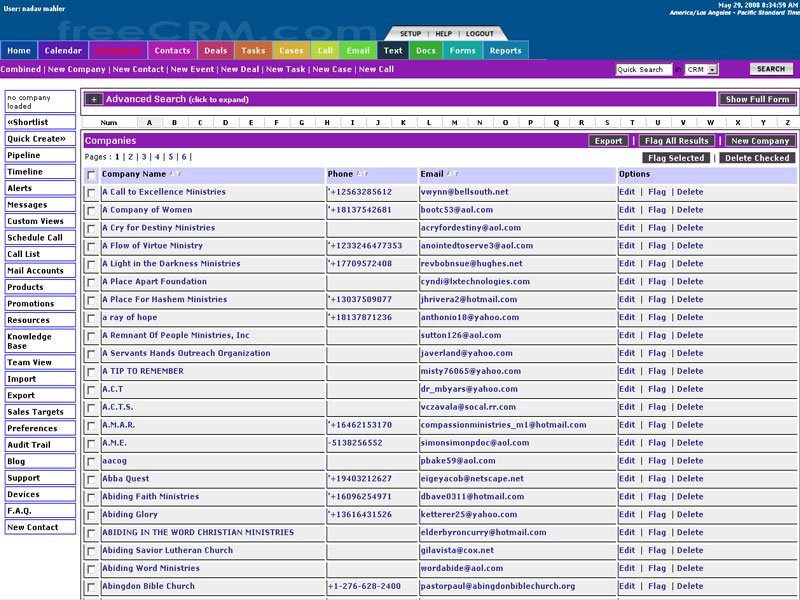Expand Advanced Search with the plus icon
Image resolution: width=800 pixels, height=600 pixels.
pyautogui.click(x=94, y=99)
